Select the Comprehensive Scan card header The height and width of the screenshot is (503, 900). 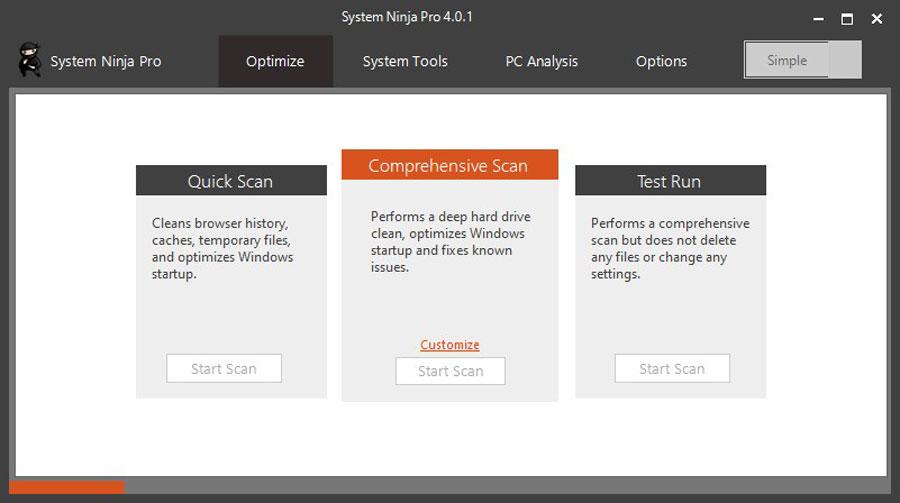tap(449, 165)
